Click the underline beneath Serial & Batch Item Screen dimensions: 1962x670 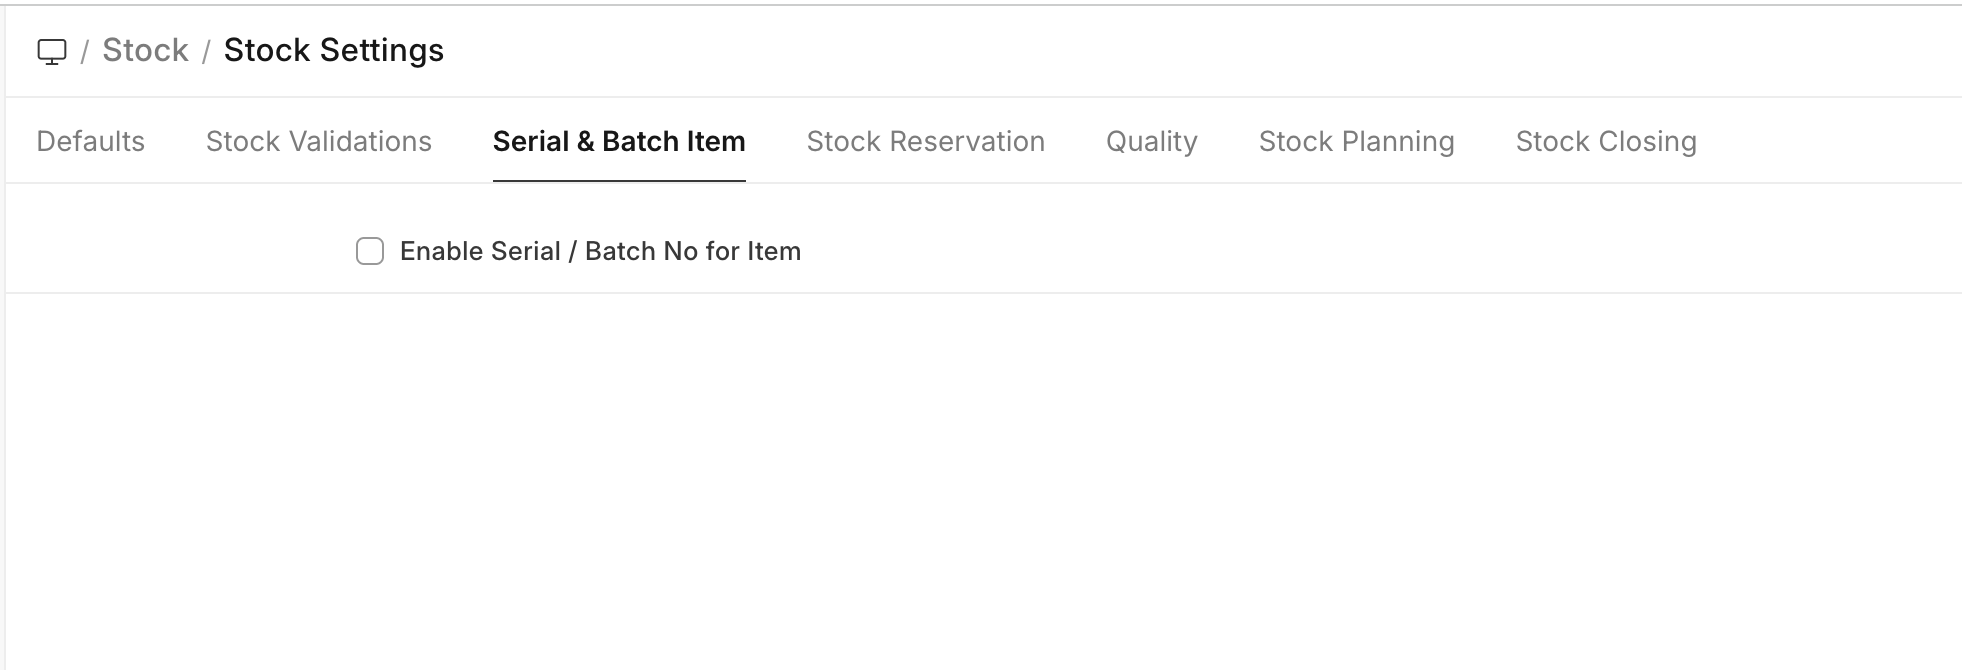(618, 181)
